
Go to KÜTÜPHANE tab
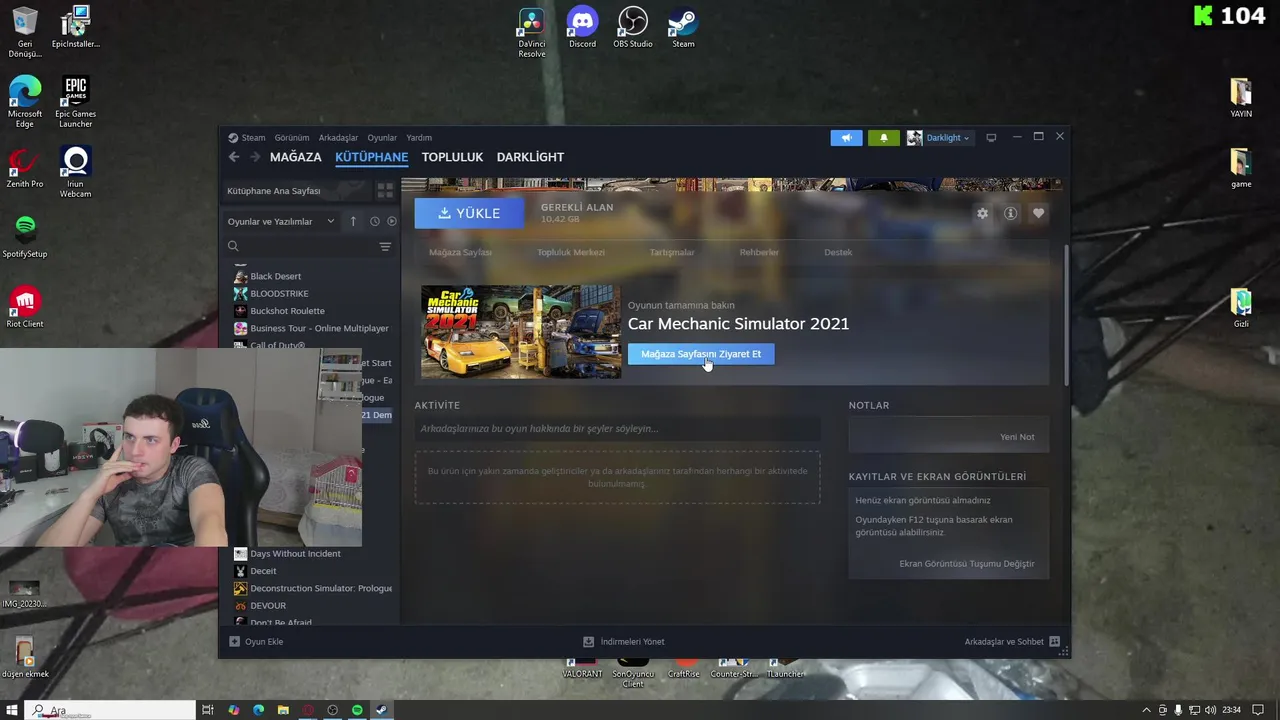[x=371, y=157]
